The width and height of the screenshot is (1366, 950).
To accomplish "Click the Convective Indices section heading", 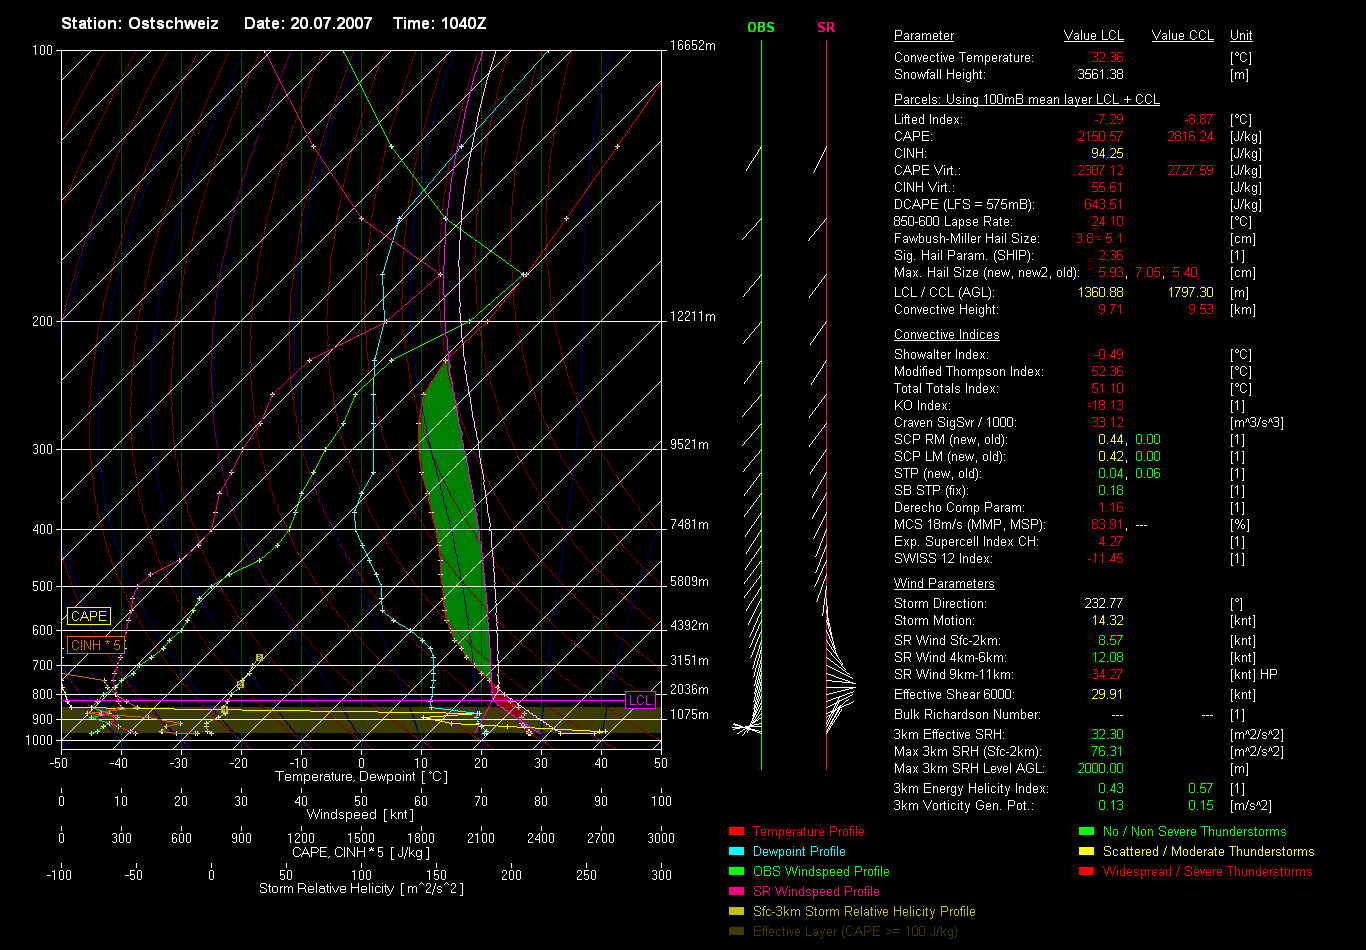I will click(946, 335).
